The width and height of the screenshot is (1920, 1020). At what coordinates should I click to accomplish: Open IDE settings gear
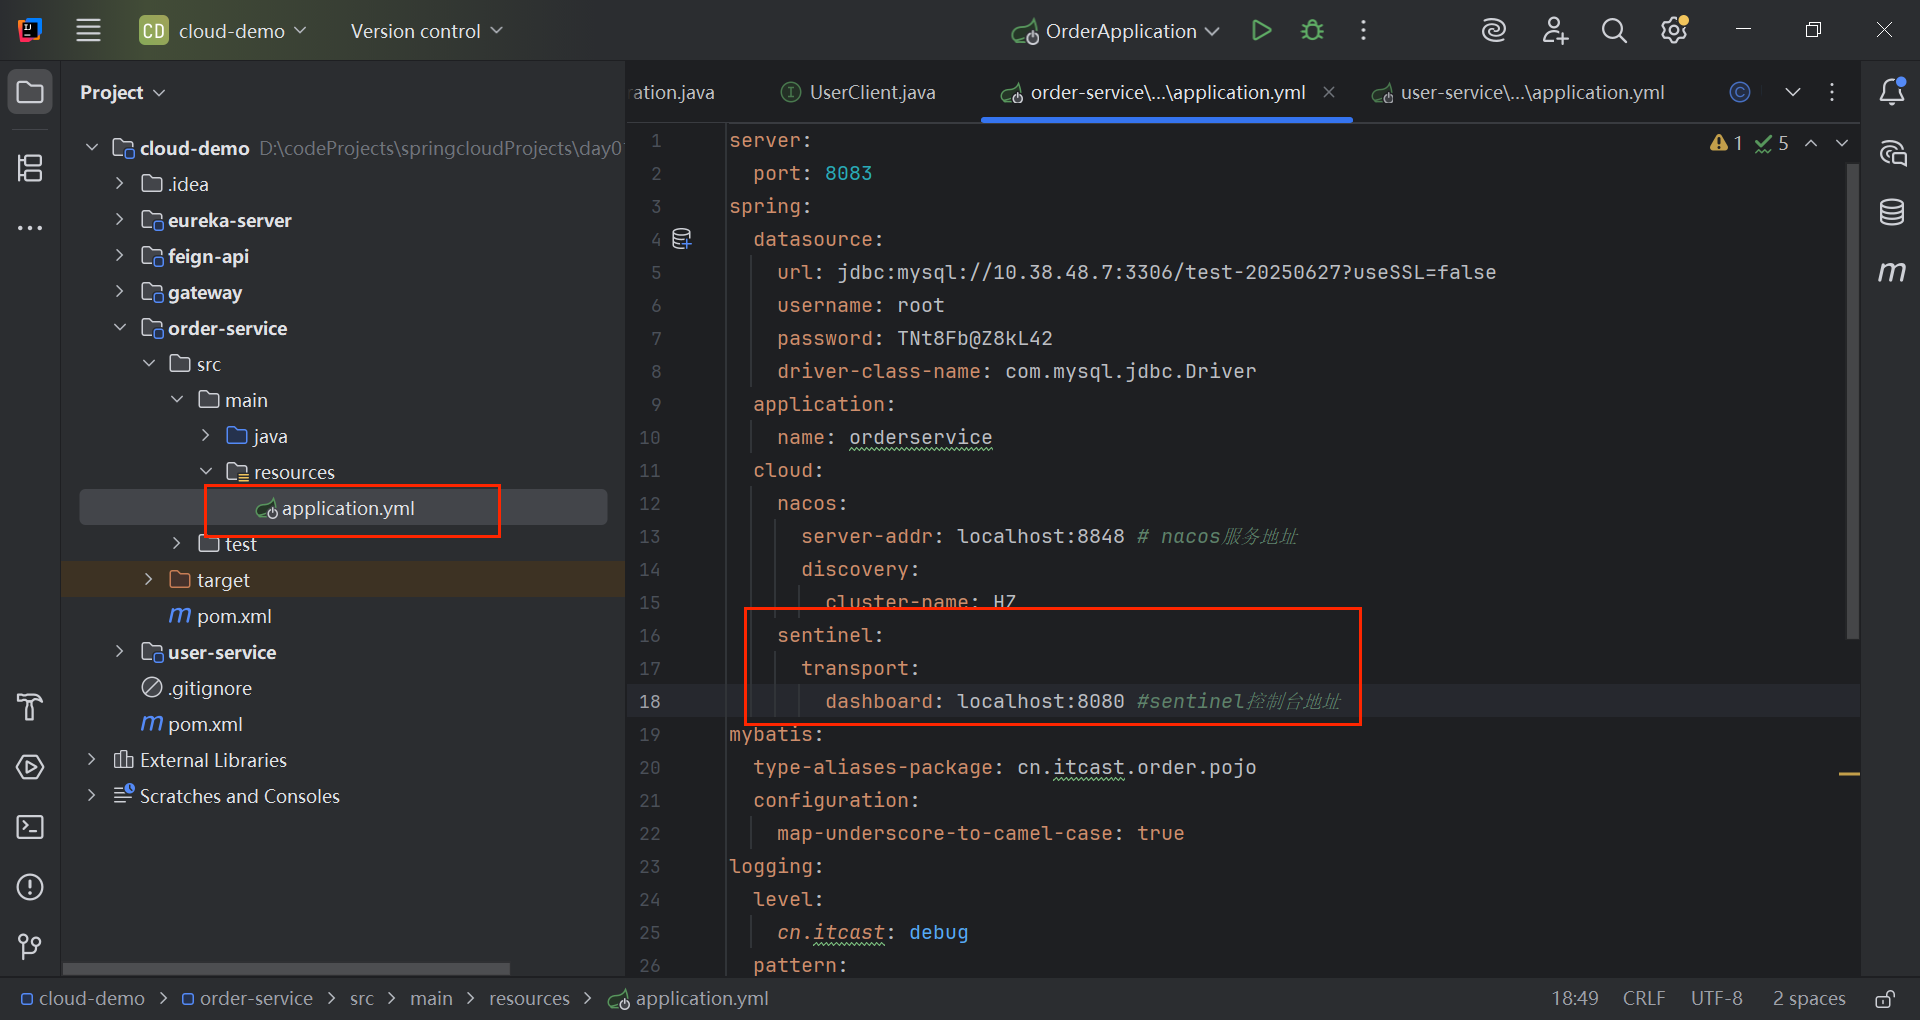[x=1674, y=30]
